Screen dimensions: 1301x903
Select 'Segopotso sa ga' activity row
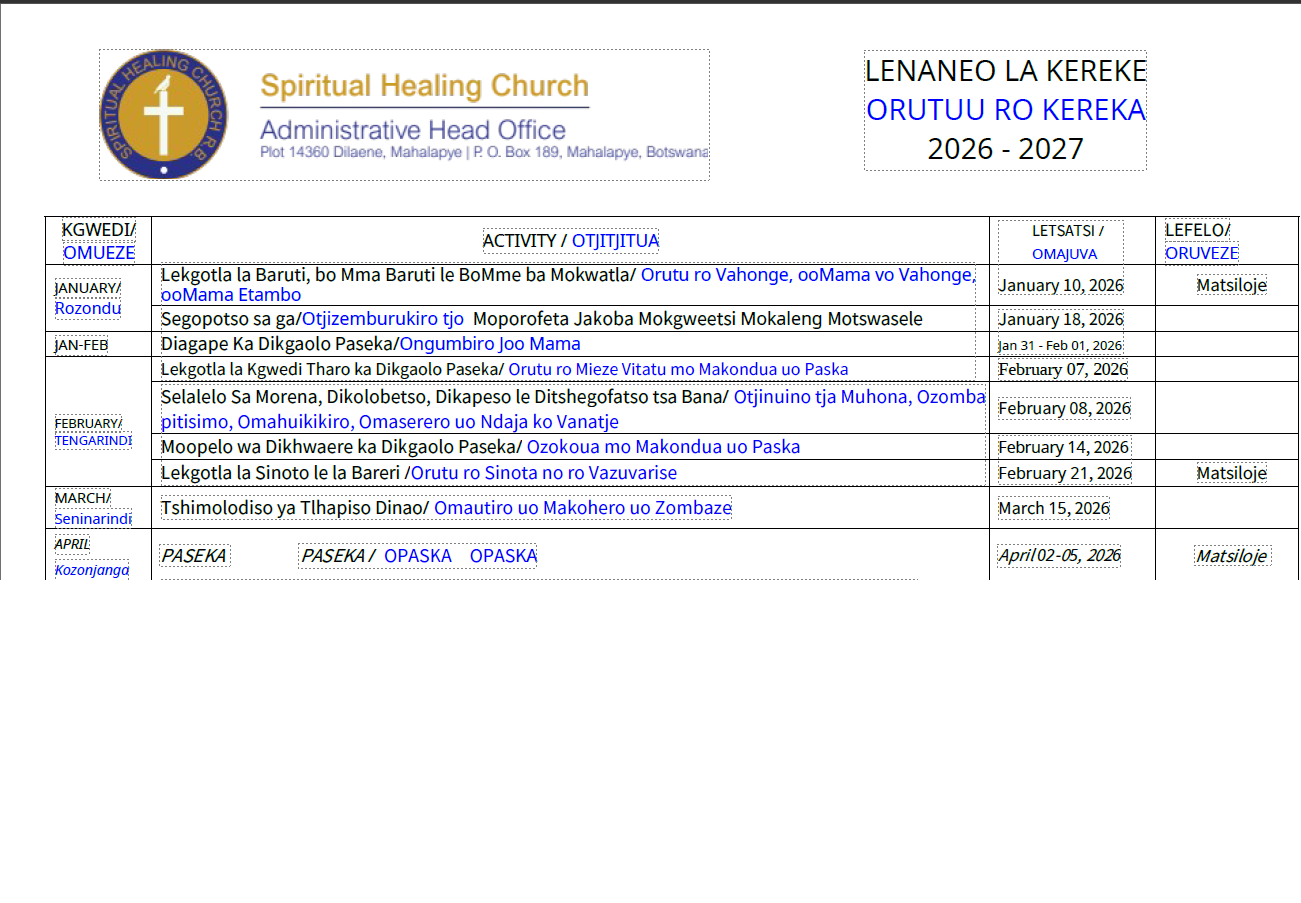point(542,319)
